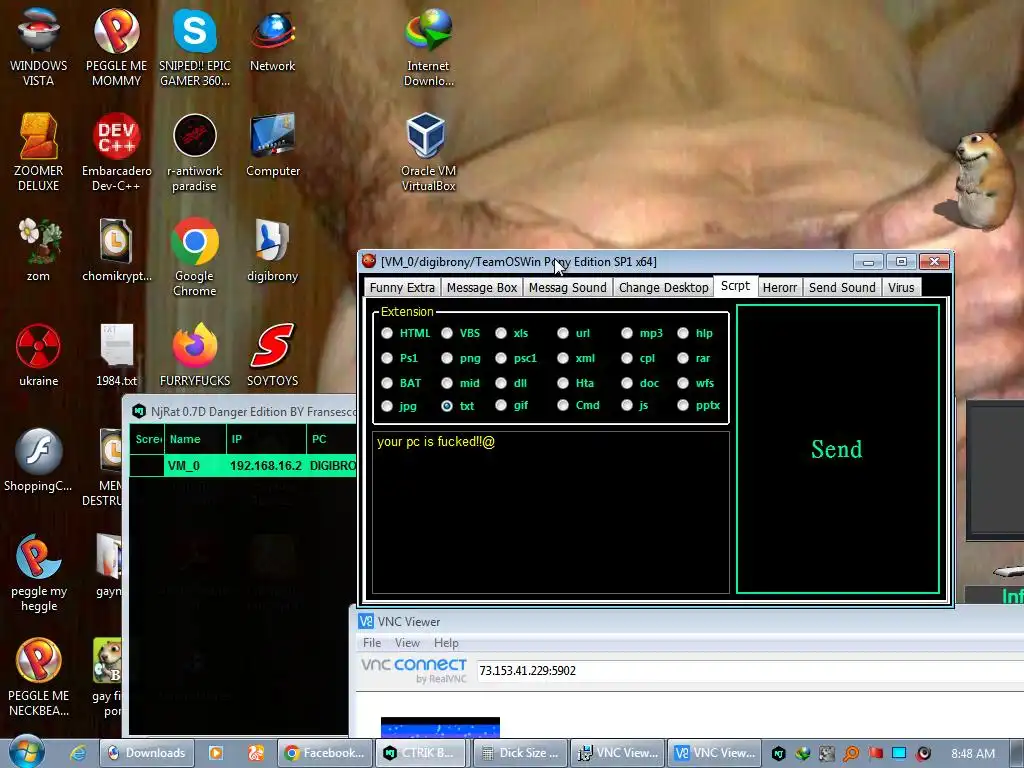Open the VNC Viewer View menu
This screenshot has height=768, width=1024.
407,643
